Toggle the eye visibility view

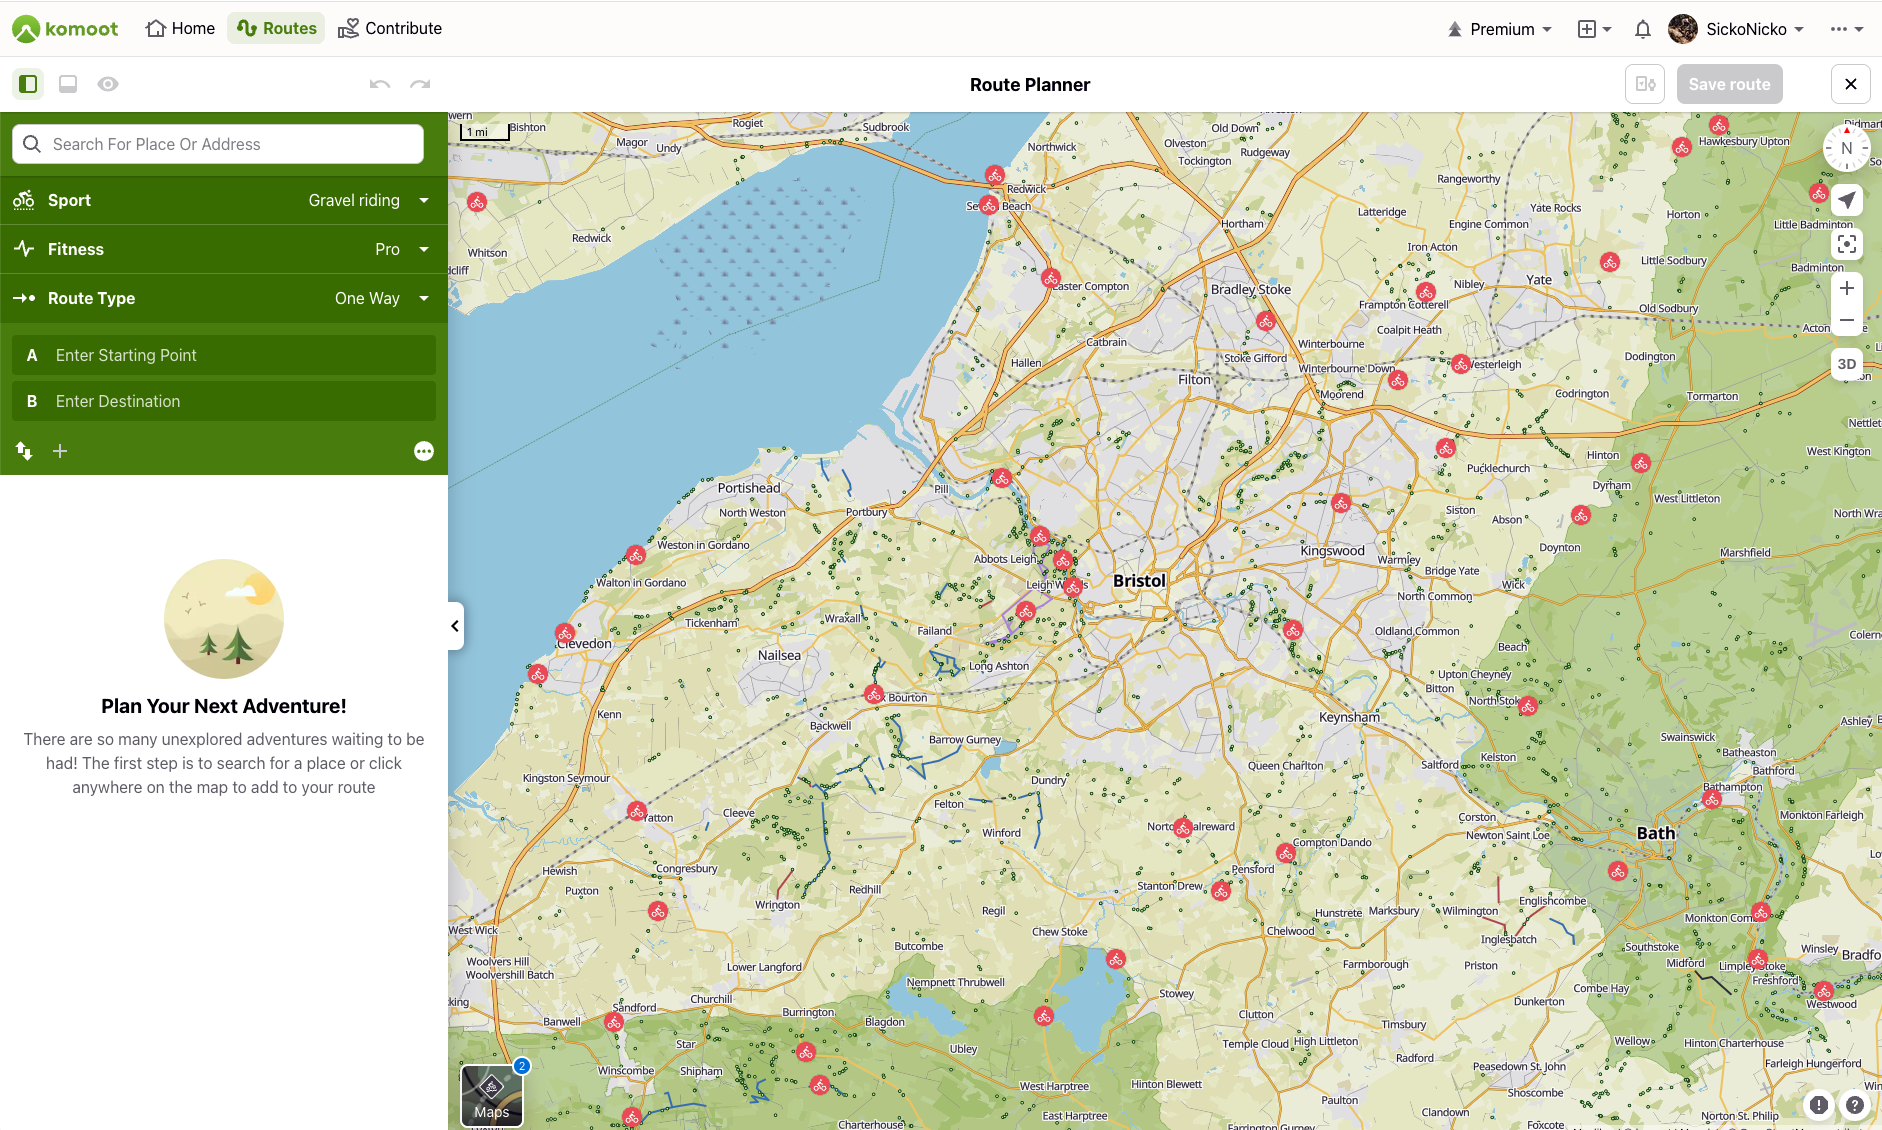click(x=108, y=84)
